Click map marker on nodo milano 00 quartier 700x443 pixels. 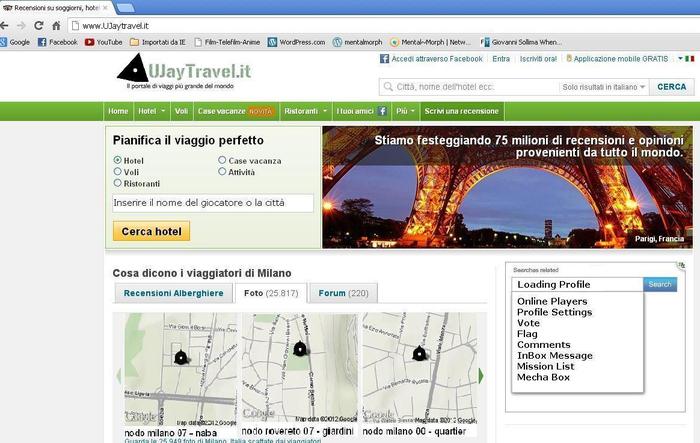(x=419, y=353)
